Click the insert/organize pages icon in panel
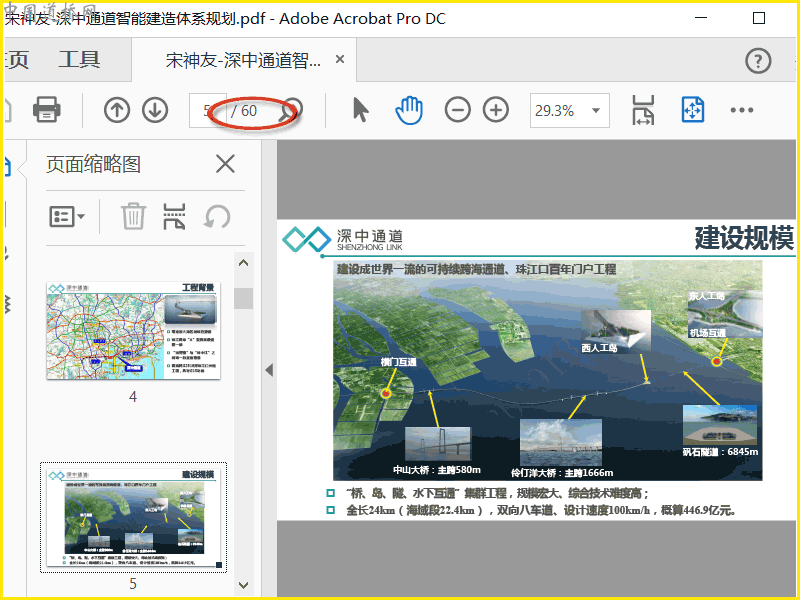800x600 pixels. [174, 216]
